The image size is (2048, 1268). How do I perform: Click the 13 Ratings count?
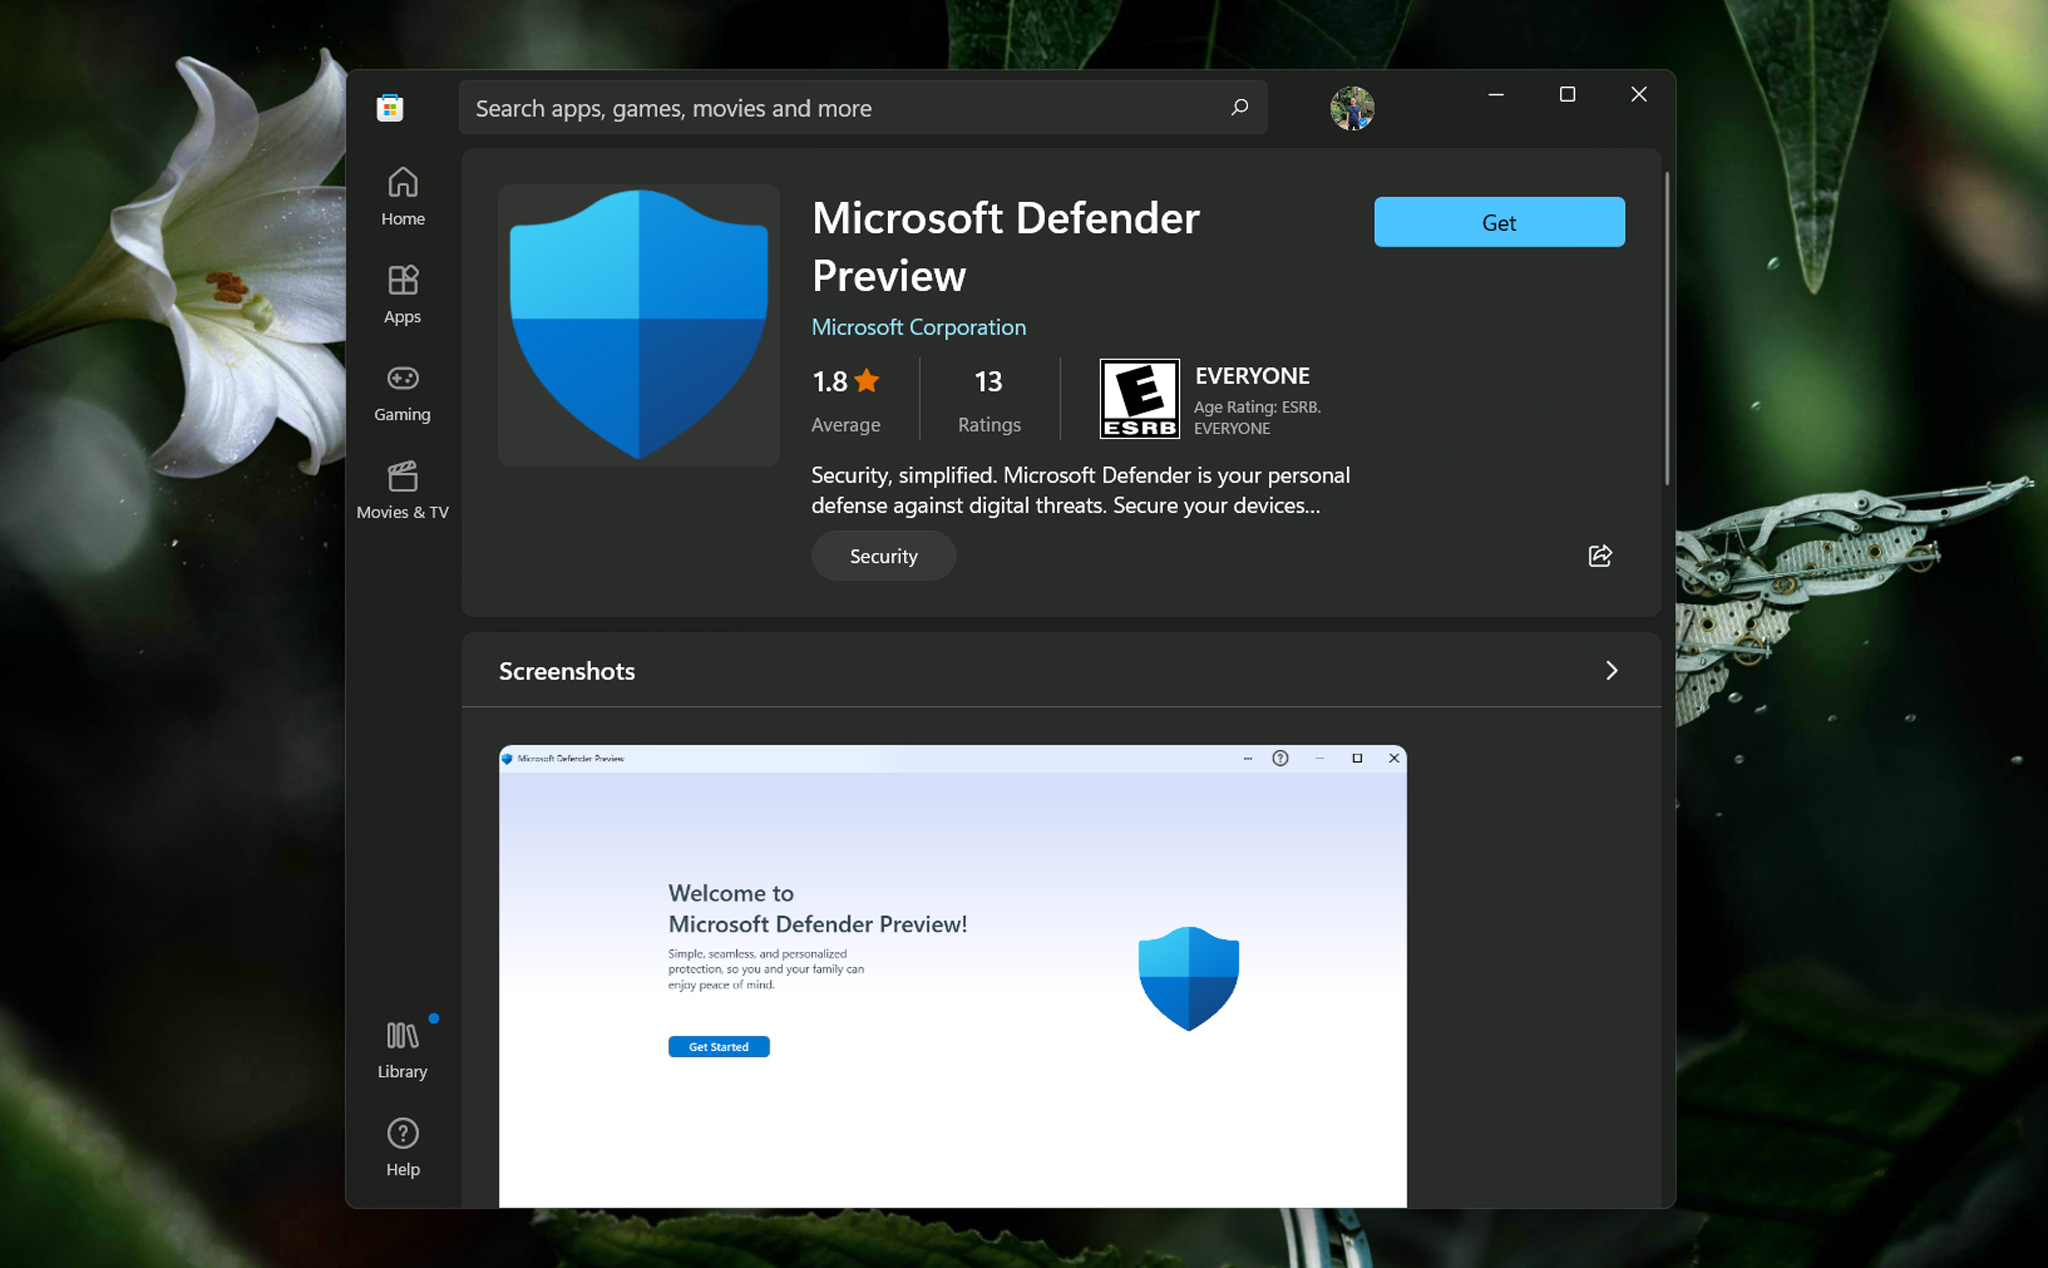pos(988,398)
